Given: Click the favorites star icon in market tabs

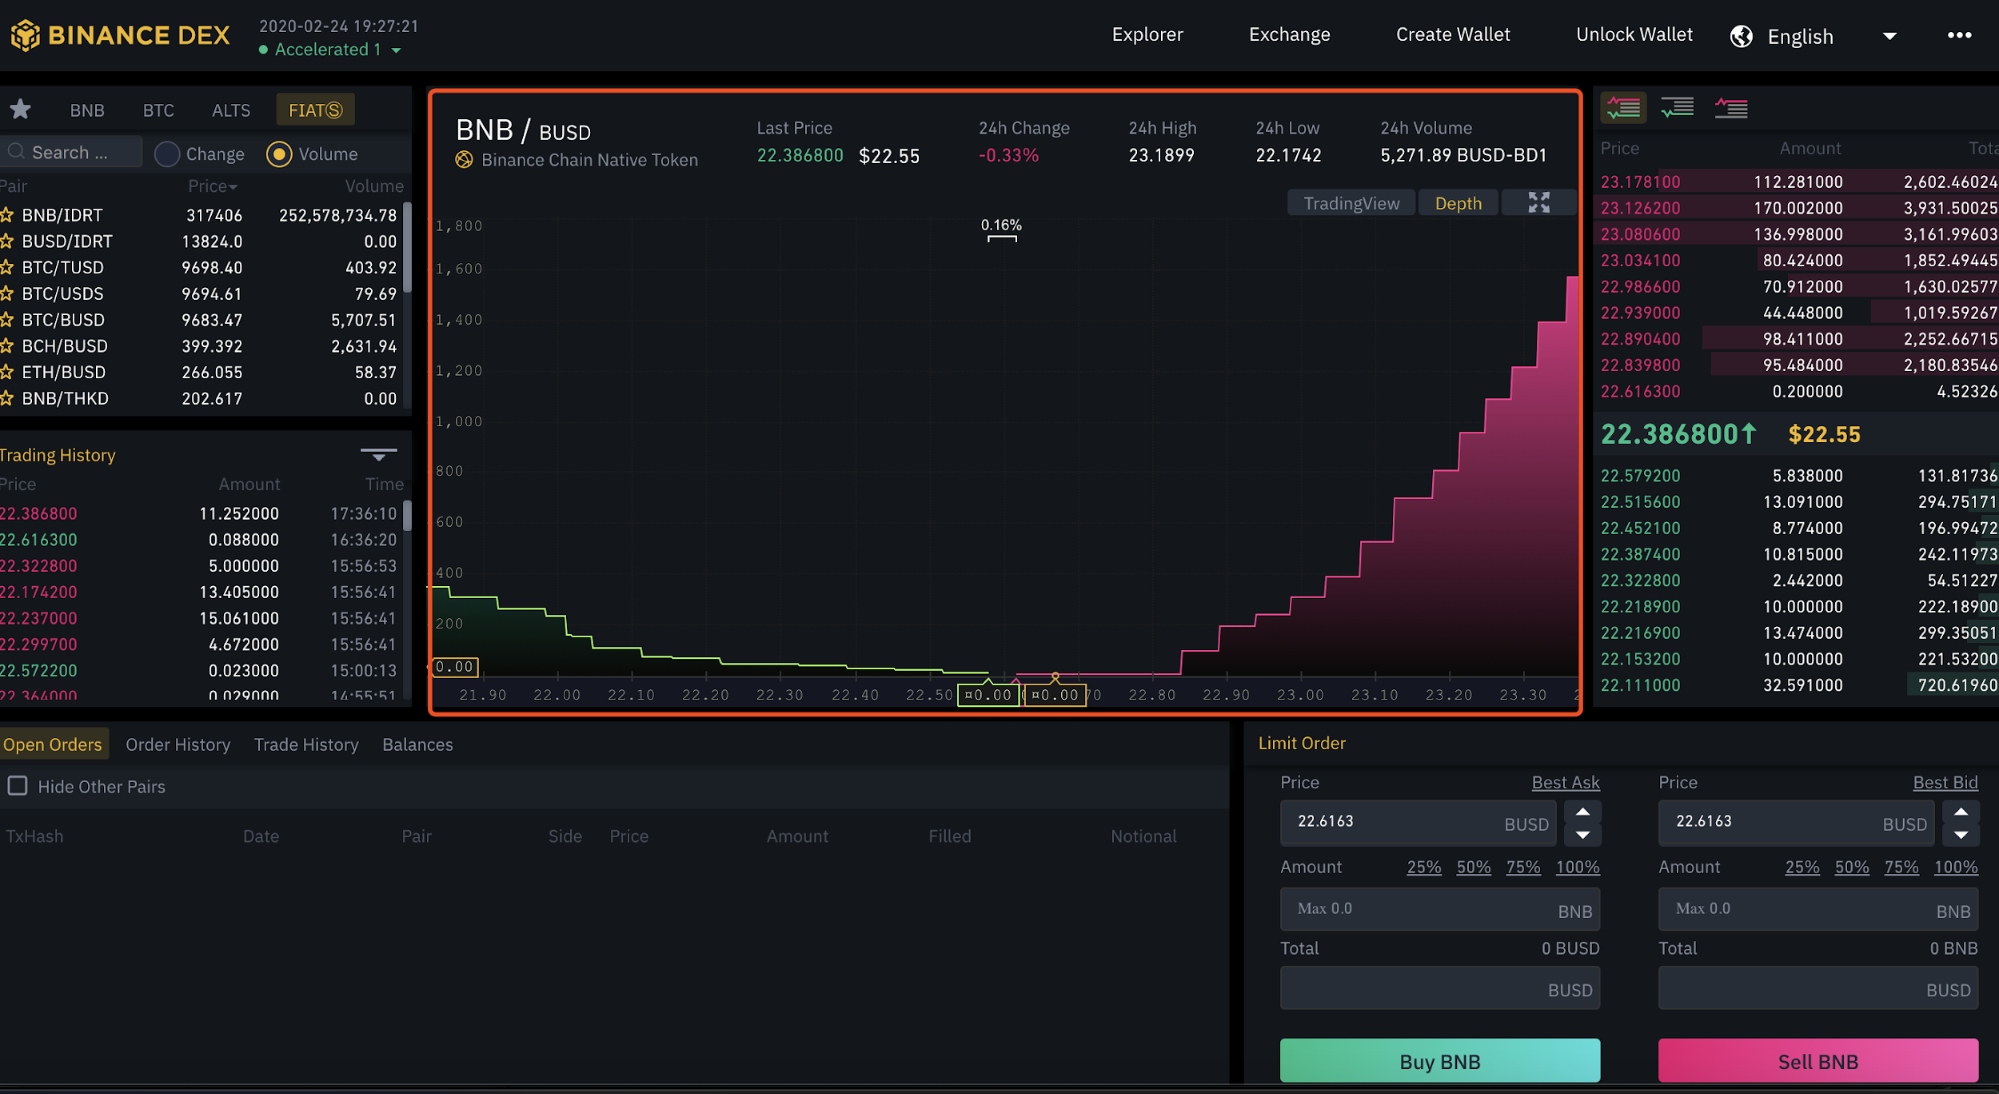Looking at the screenshot, I should 20,109.
